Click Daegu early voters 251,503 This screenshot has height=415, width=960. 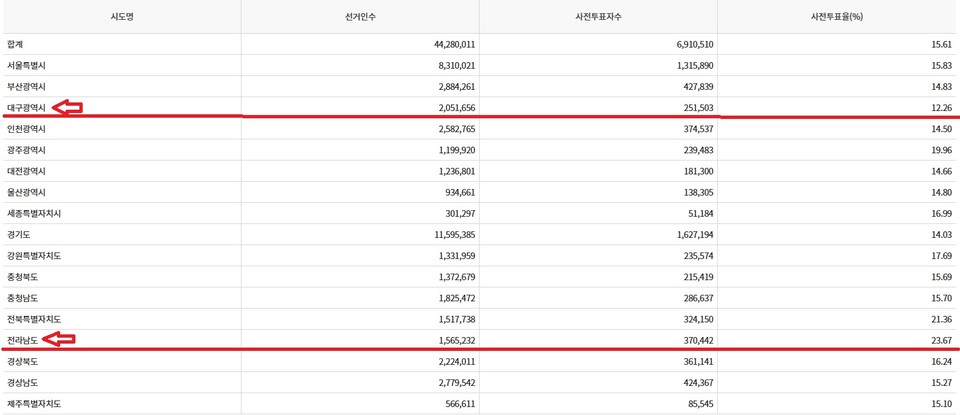pyautogui.click(x=699, y=108)
